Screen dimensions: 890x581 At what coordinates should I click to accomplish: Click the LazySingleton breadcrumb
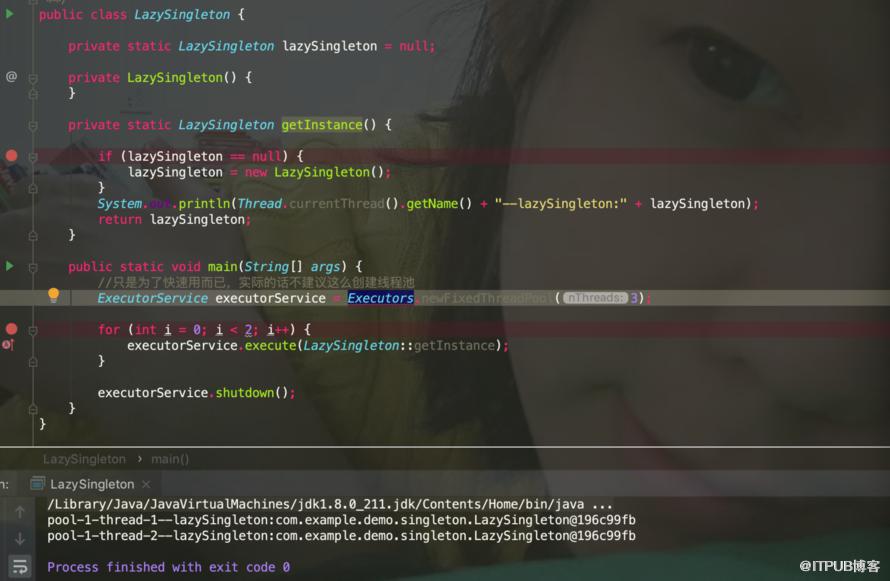84,459
